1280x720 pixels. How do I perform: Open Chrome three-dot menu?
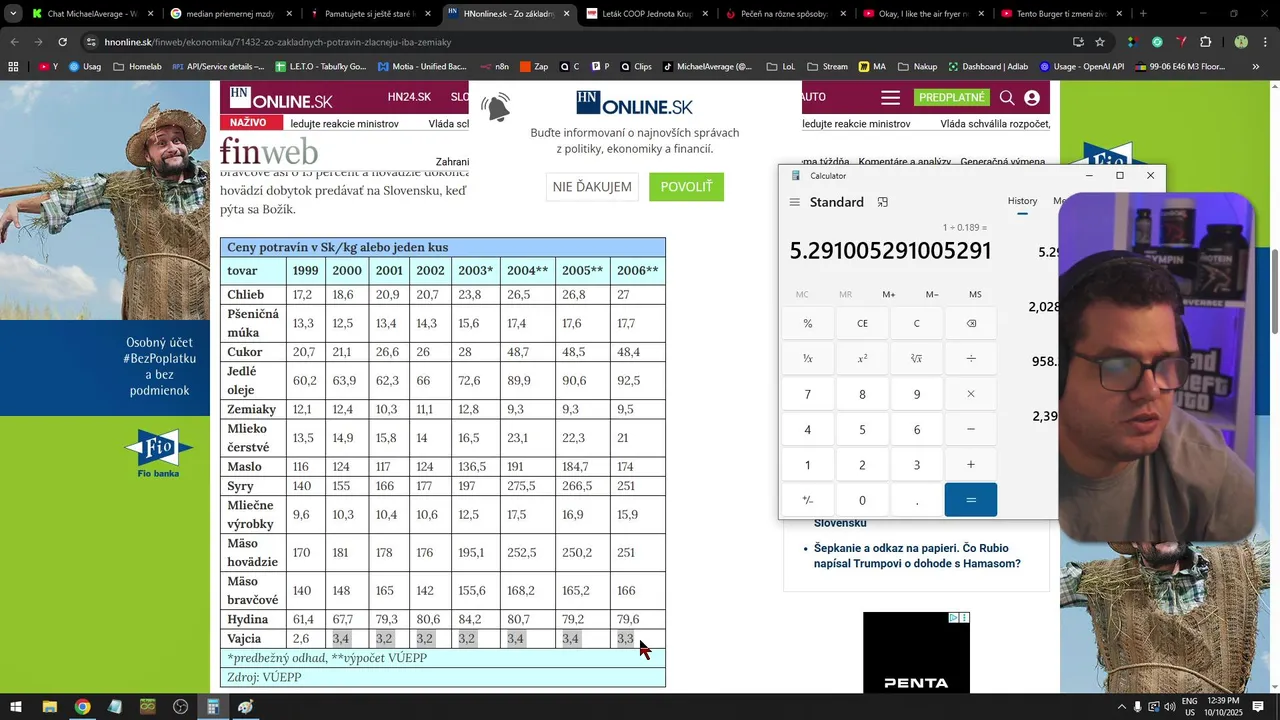1265,42
